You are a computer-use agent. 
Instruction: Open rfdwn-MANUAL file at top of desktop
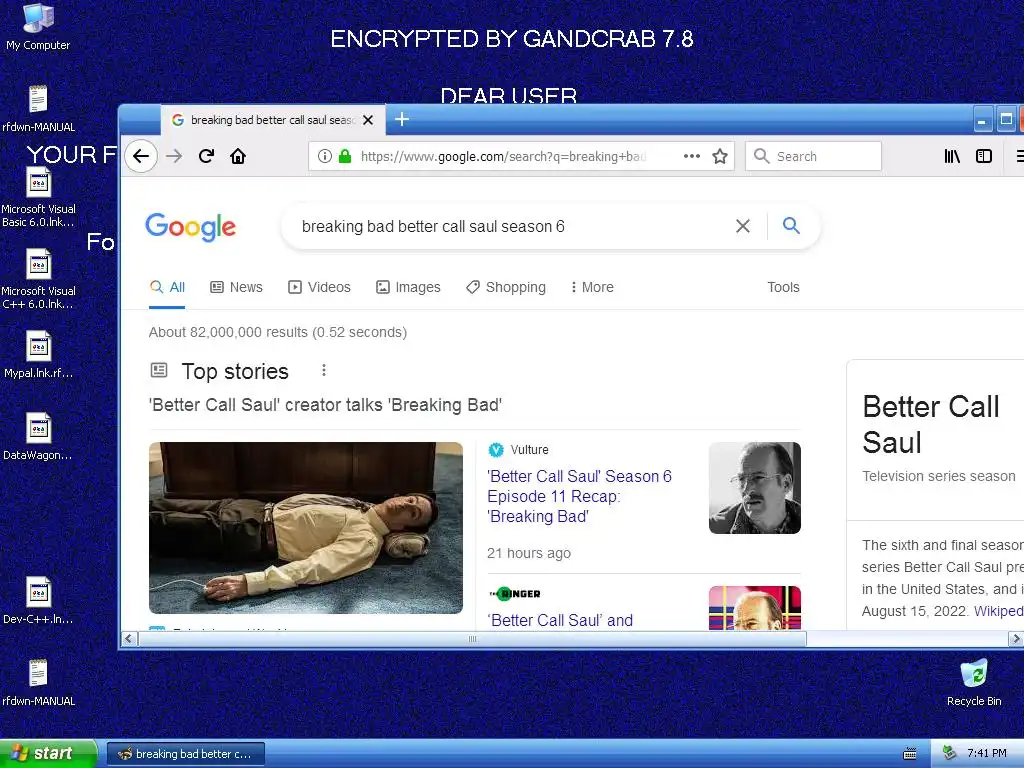[x=38, y=109]
